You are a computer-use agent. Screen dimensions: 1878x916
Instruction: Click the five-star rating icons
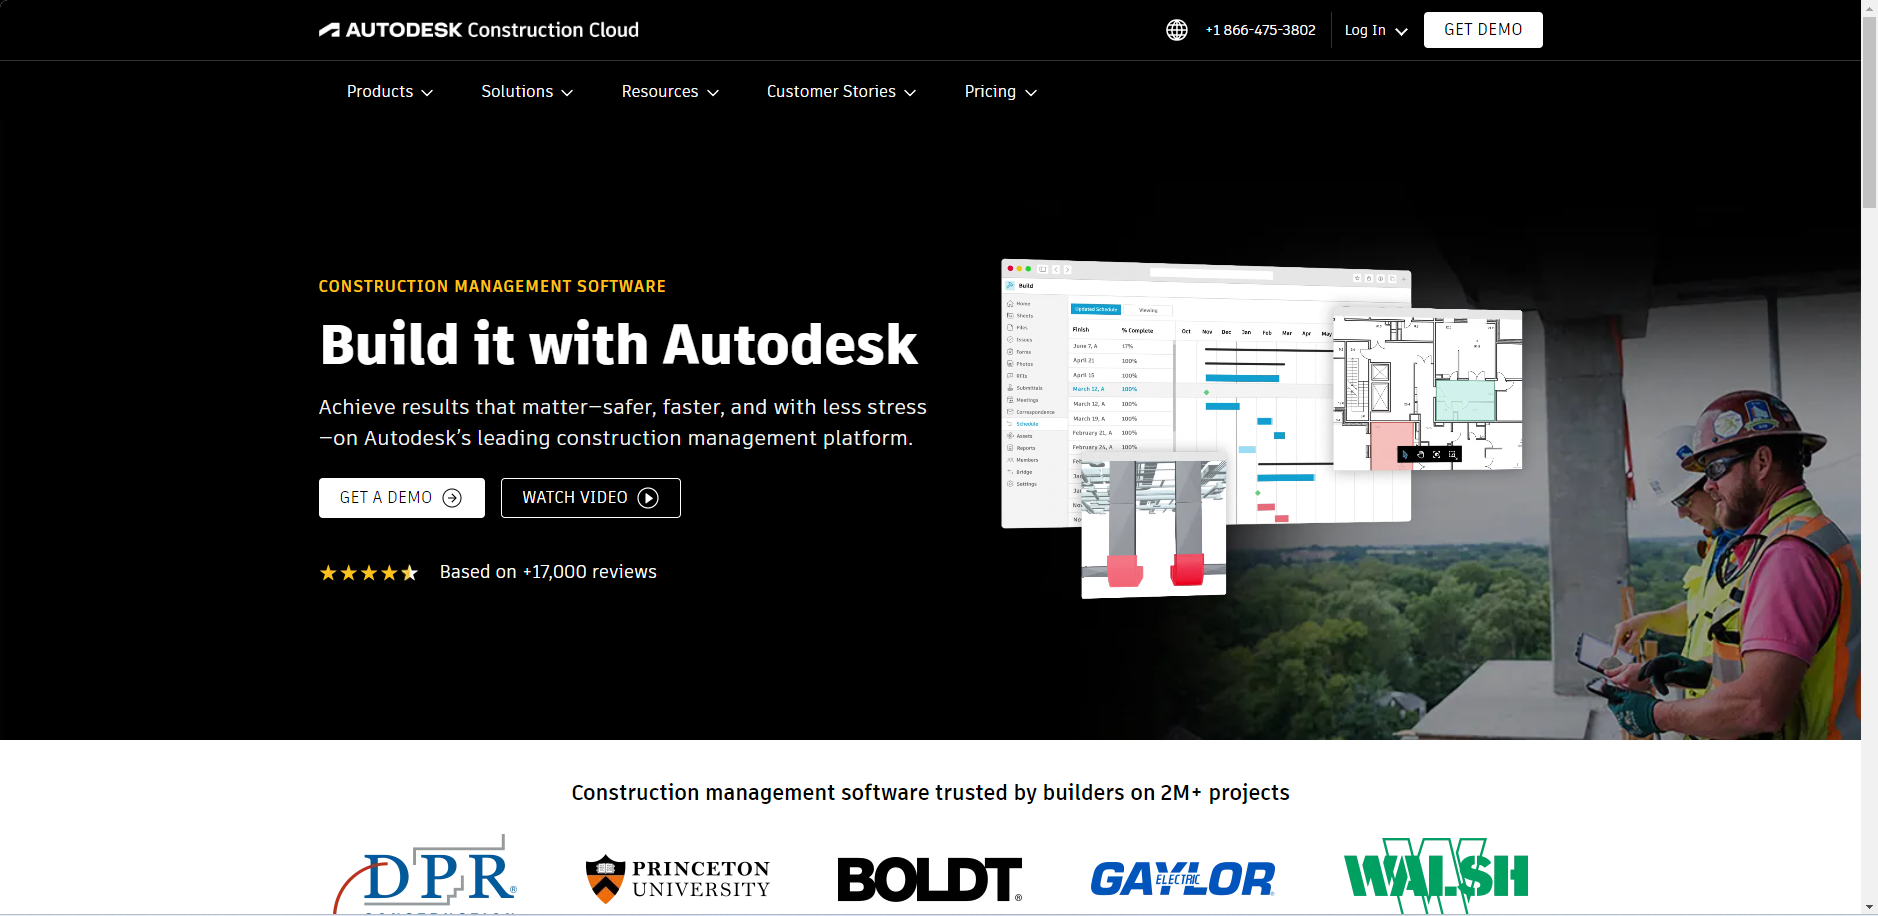coord(369,573)
